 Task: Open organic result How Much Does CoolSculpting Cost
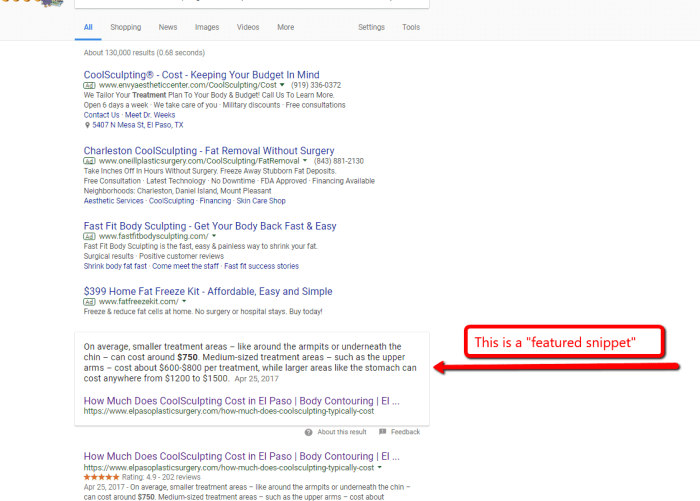tap(242, 456)
